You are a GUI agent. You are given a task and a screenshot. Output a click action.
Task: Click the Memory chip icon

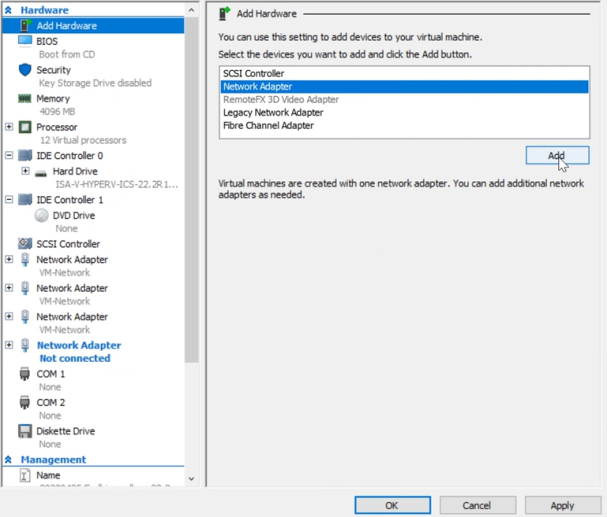[25, 99]
